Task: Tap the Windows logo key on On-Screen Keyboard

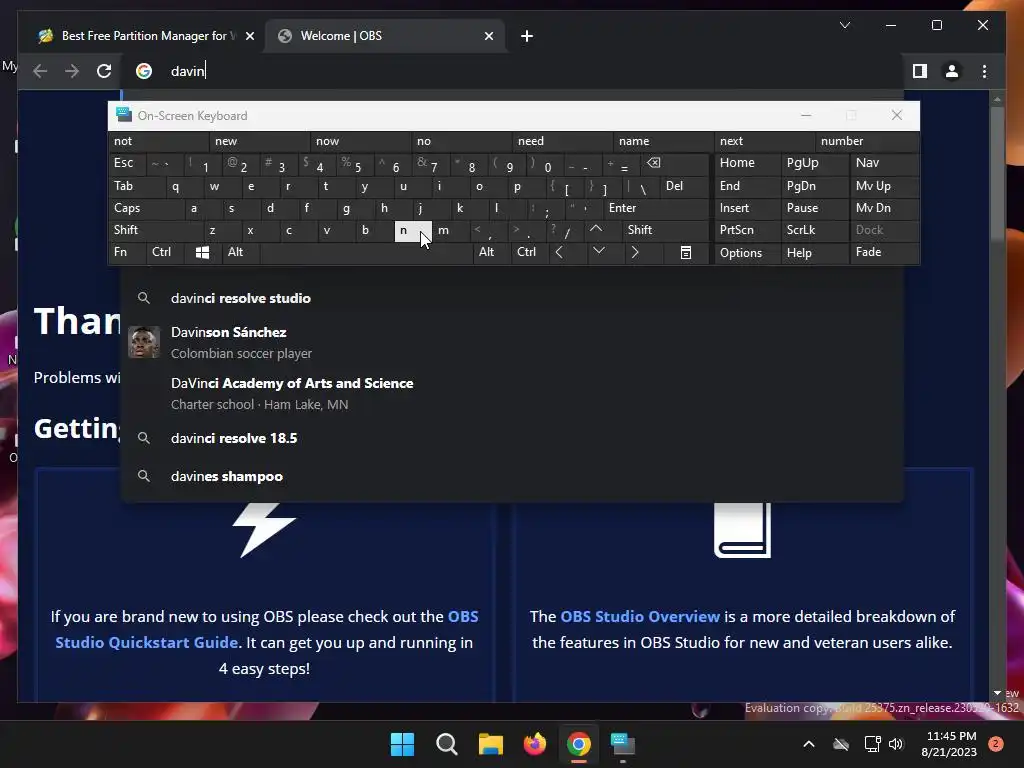Action: coord(202,252)
